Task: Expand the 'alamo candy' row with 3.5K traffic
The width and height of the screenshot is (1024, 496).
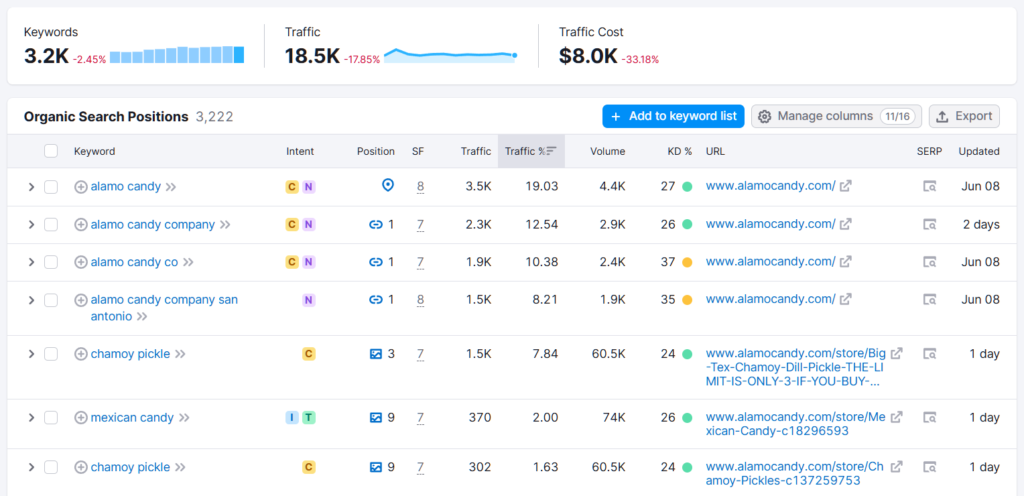Action: 31,187
